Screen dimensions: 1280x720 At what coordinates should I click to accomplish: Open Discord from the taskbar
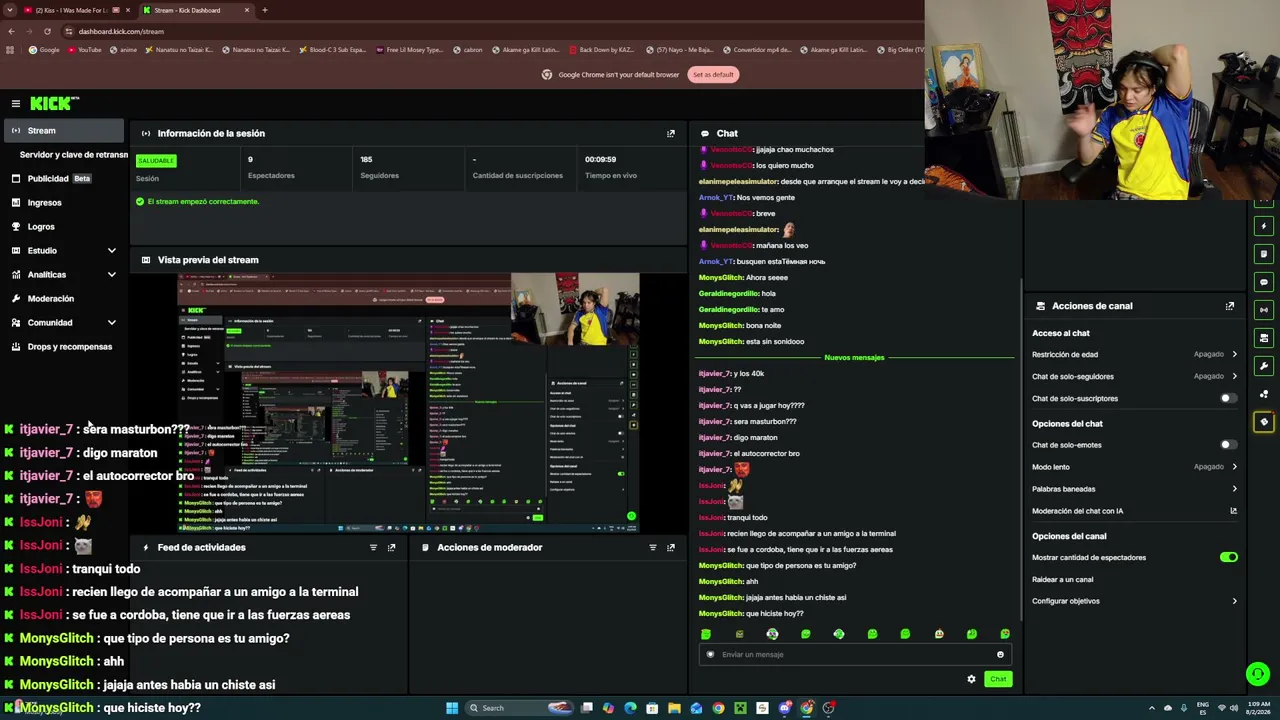tap(785, 708)
